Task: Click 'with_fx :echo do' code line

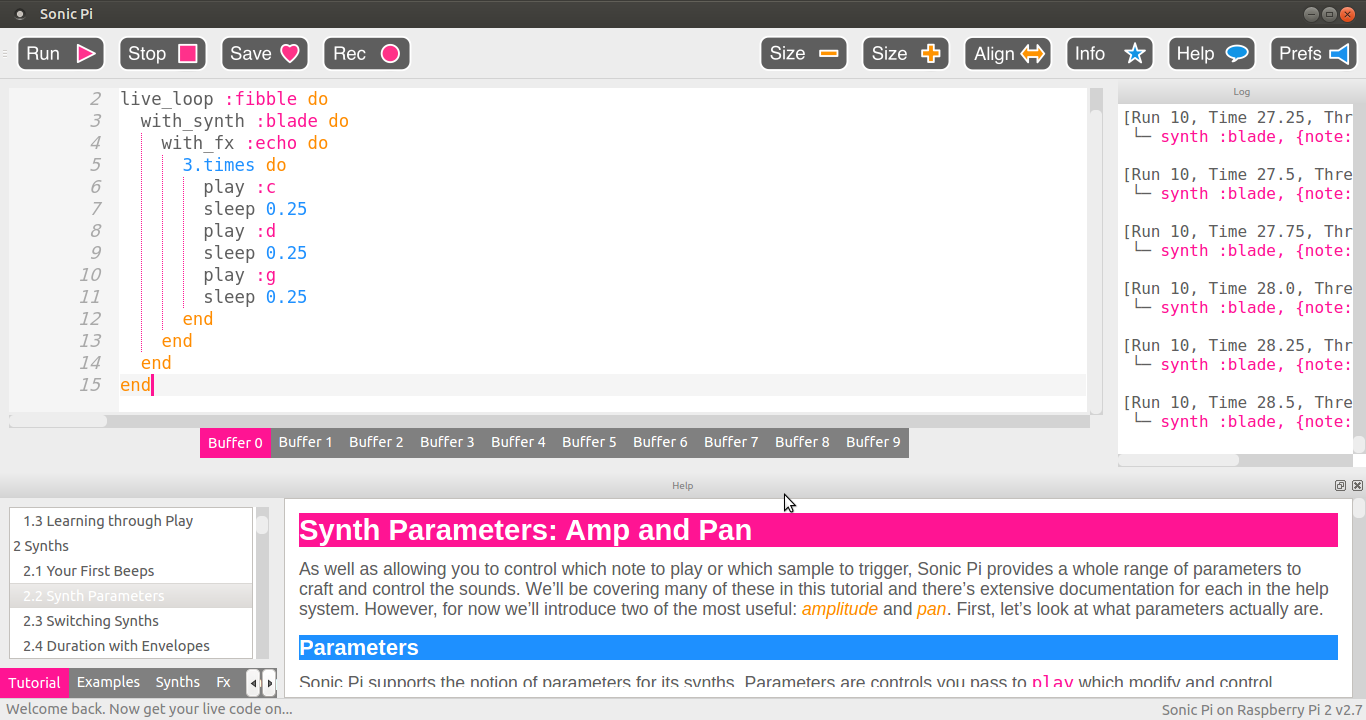Action: [244, 143]
